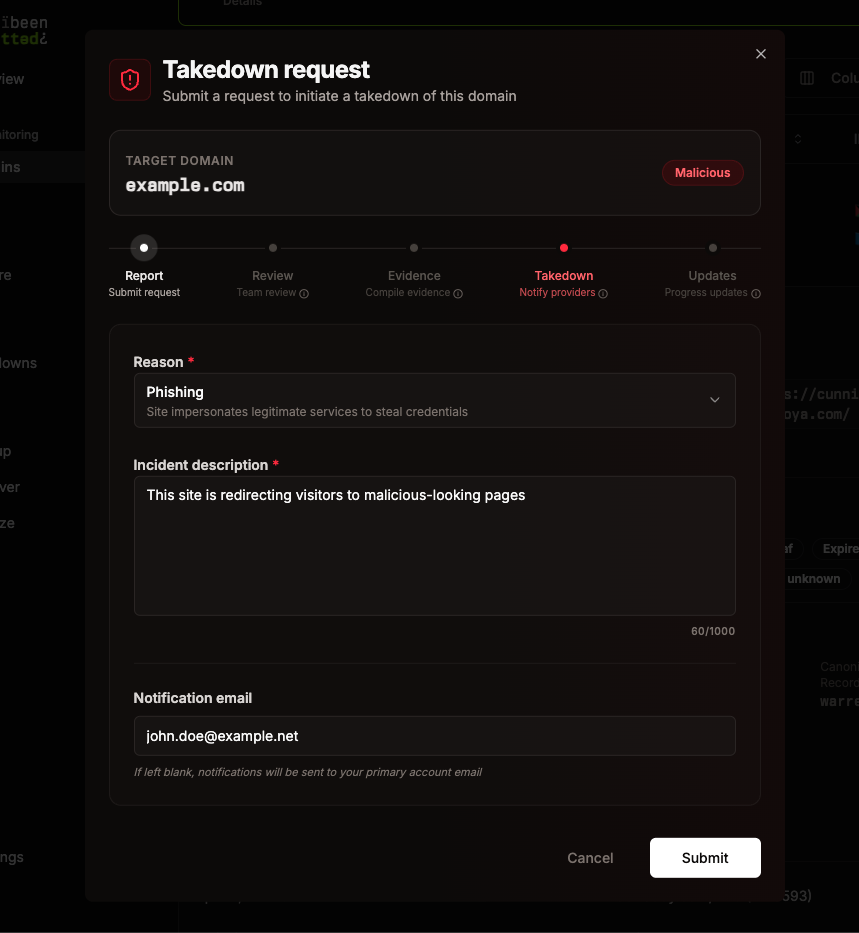Focus the Incident description text area
Image resolution: width=859 pixels, height=933 pixels.
coord(434,545)
